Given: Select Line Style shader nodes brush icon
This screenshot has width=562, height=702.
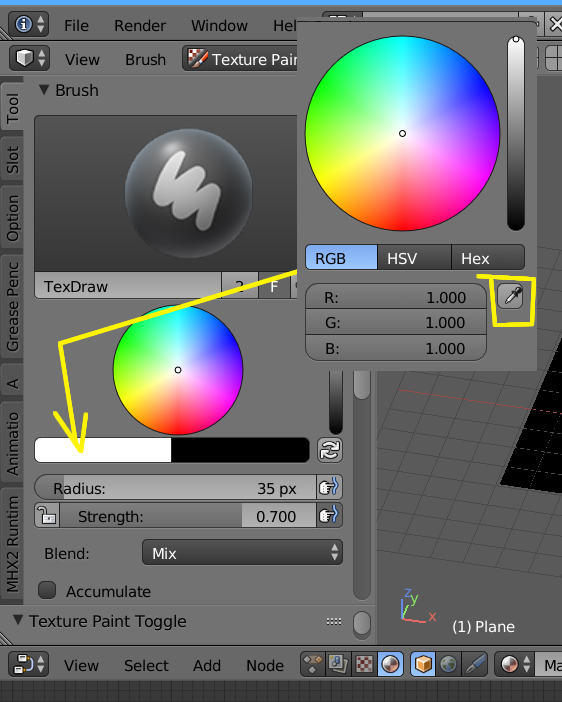Looking at the screenshot, I should [x=474, y=664].
